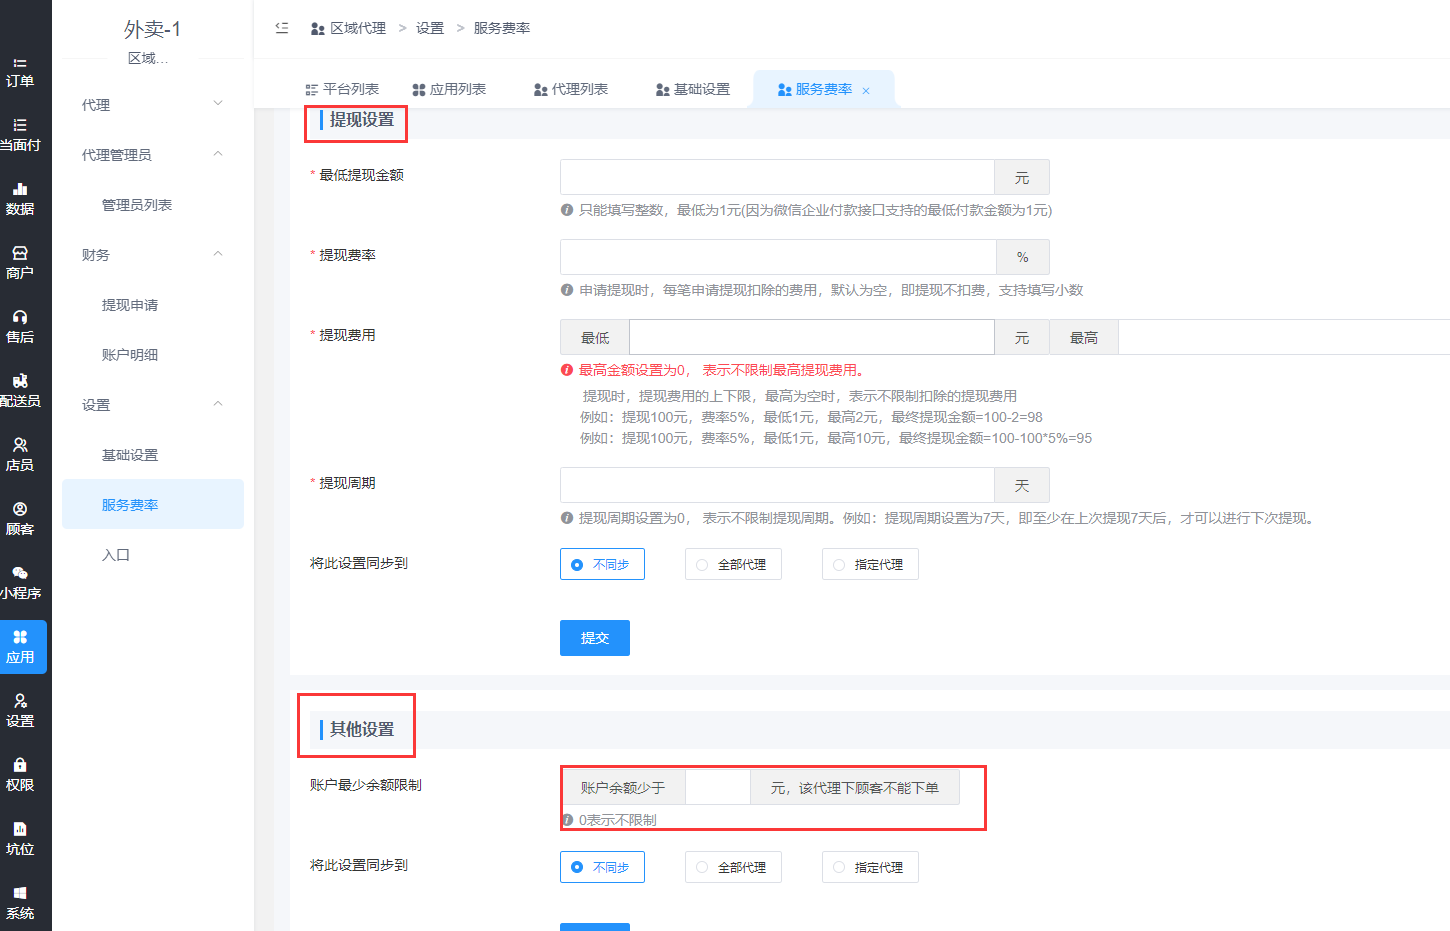The height and width of the screenshot is (931, 1450).
Task: Click info icon beside 最低提现金额 hint
Action: tap(567, 210)
